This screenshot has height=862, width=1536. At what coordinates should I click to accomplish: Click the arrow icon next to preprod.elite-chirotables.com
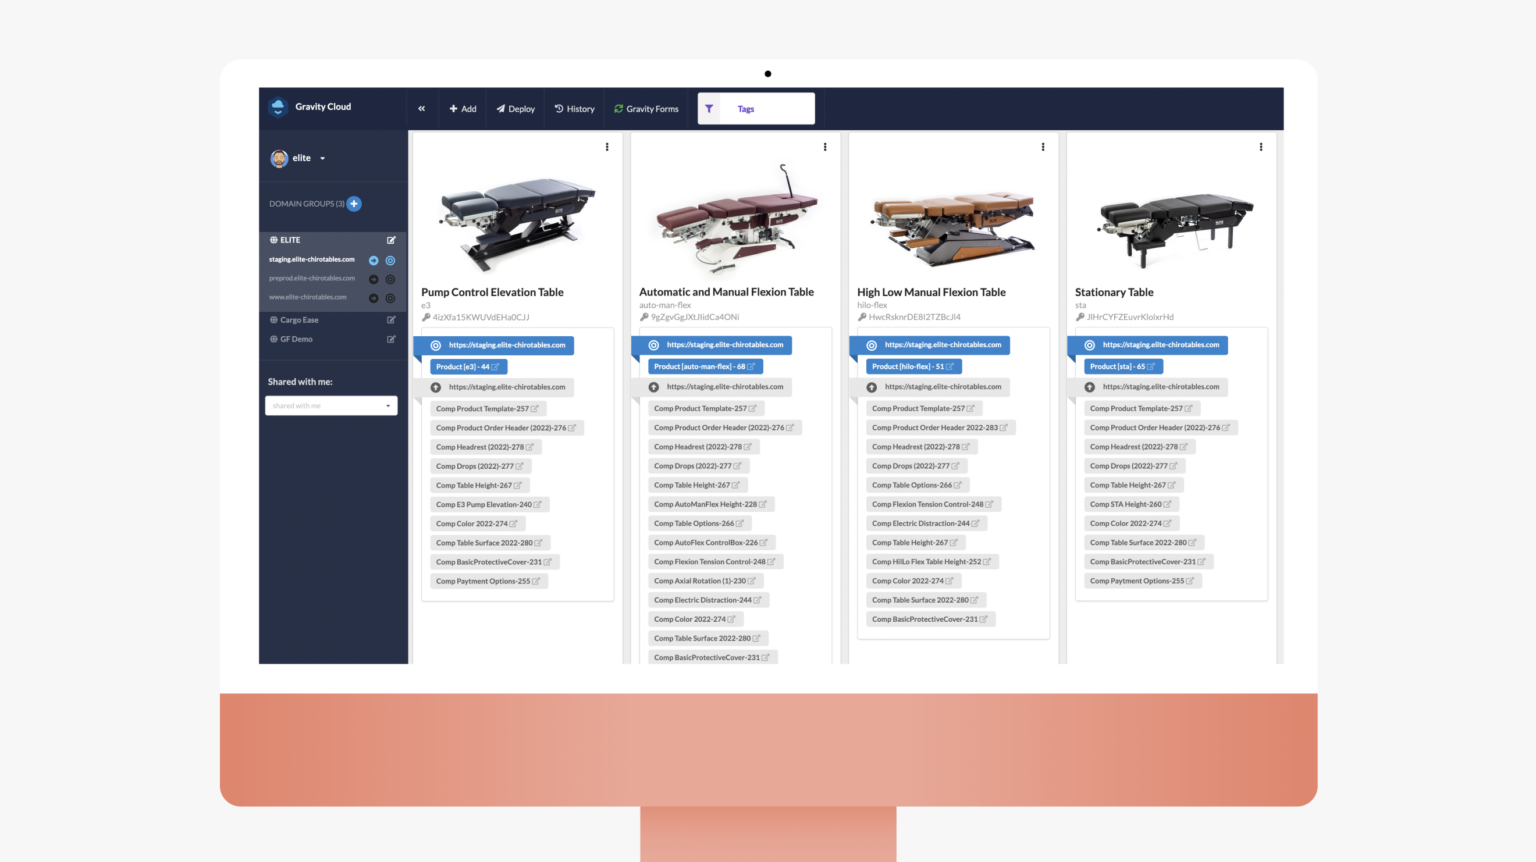coord(373,278)
